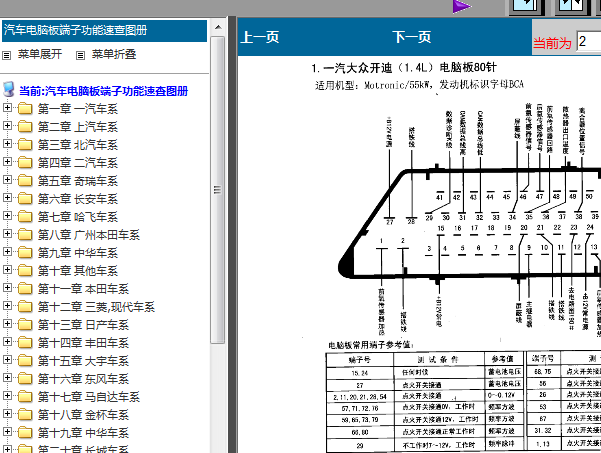Click the computer icon beside 当前:汽车电脑板端子功能速查图册
The height and width of the screenshot is (453, 601).
pos(9,90)
